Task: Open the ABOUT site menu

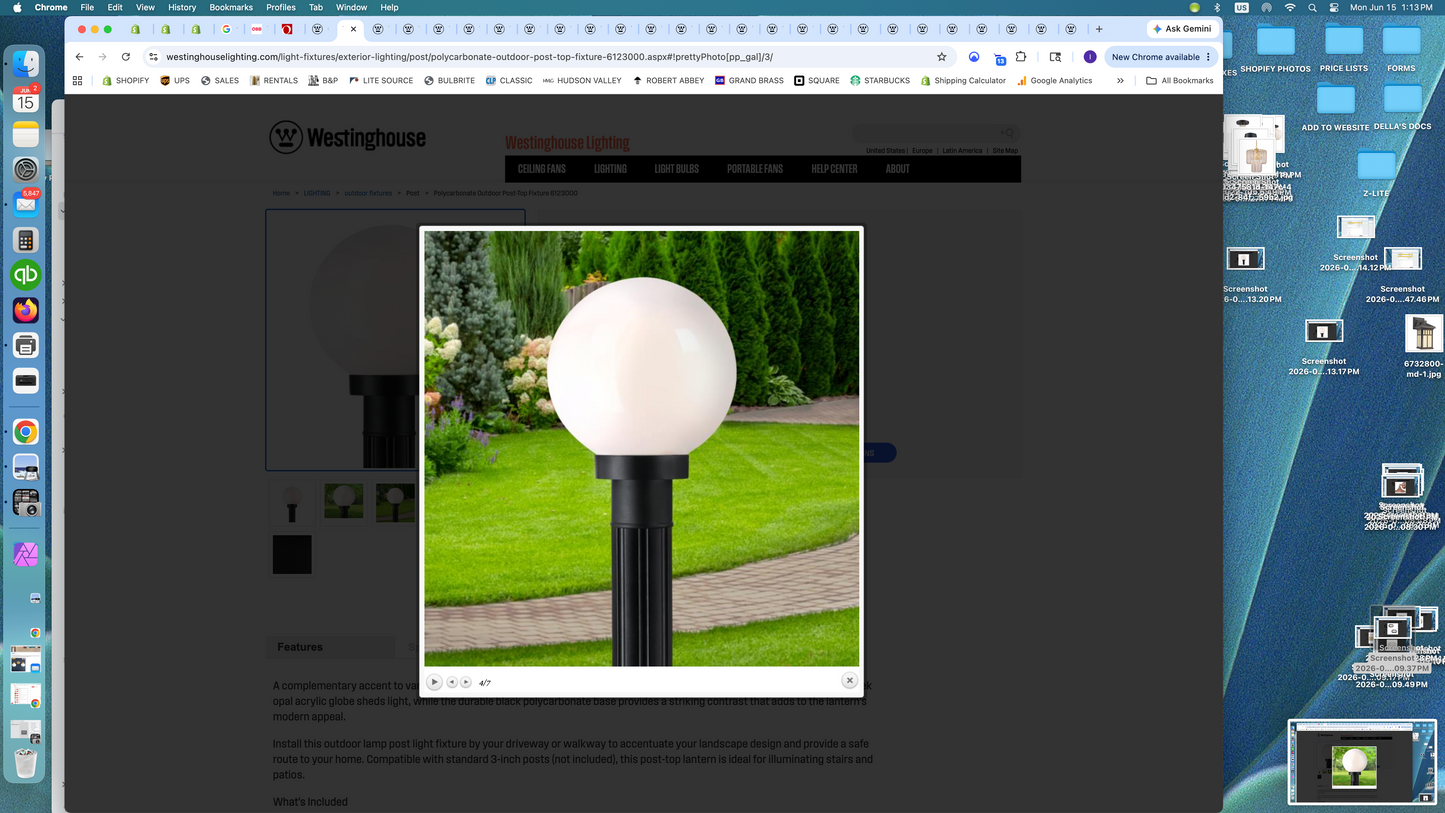Action: point(897,169)
